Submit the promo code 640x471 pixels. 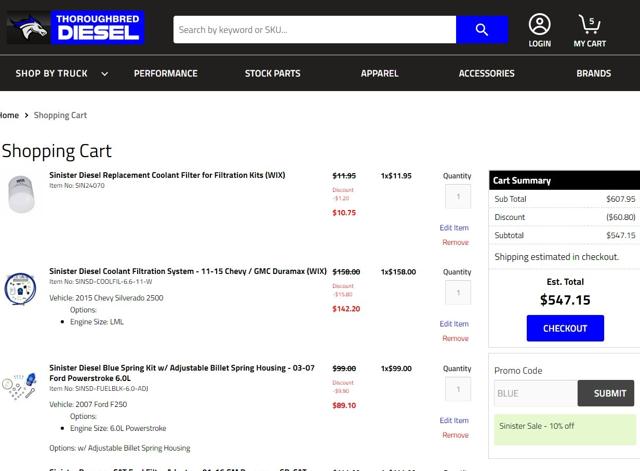point(606,393)
